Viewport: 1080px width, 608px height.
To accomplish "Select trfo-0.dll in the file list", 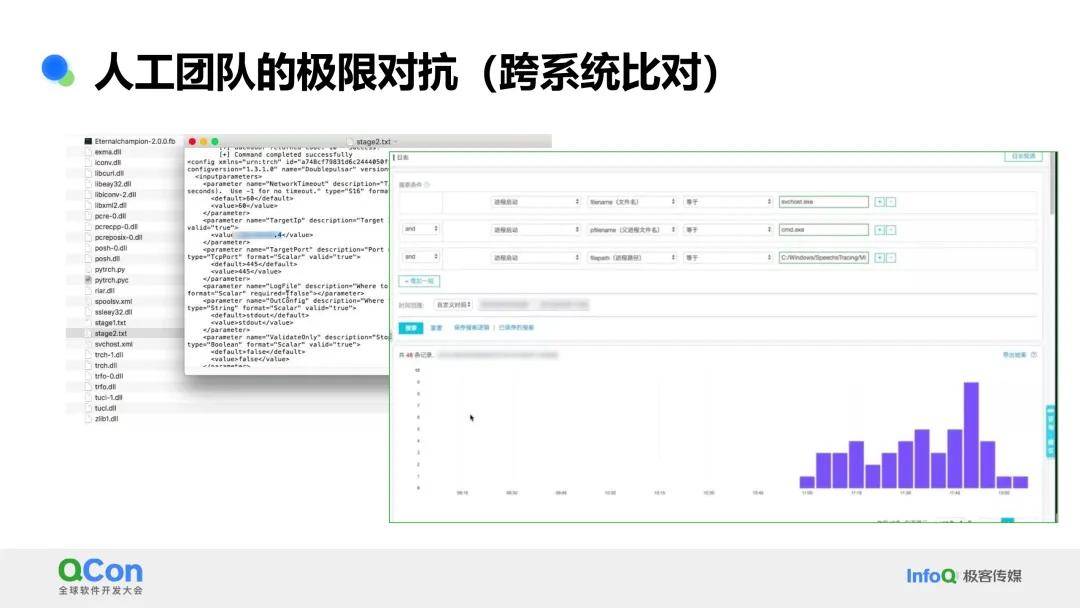I will pyautogui.click(x=109, y=376).
